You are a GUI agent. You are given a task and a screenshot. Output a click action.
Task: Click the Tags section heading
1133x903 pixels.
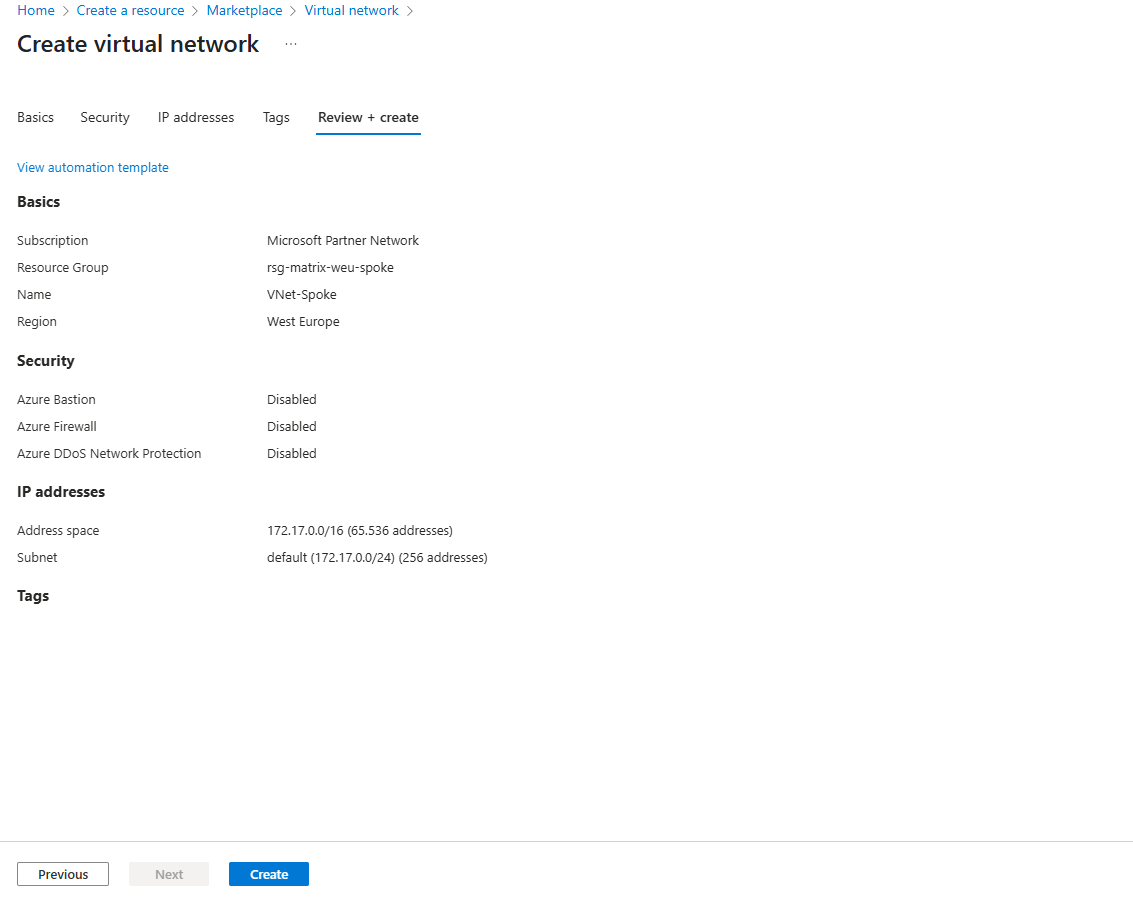coord(33,596)
